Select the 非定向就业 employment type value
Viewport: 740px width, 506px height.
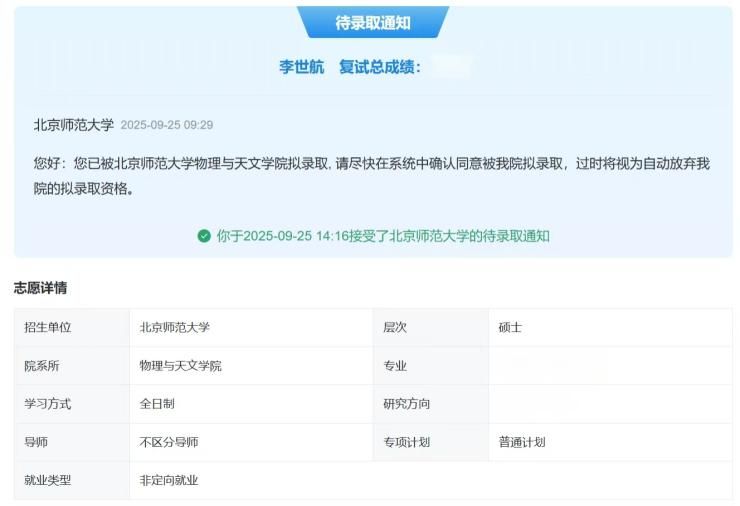tap(169, 480)
